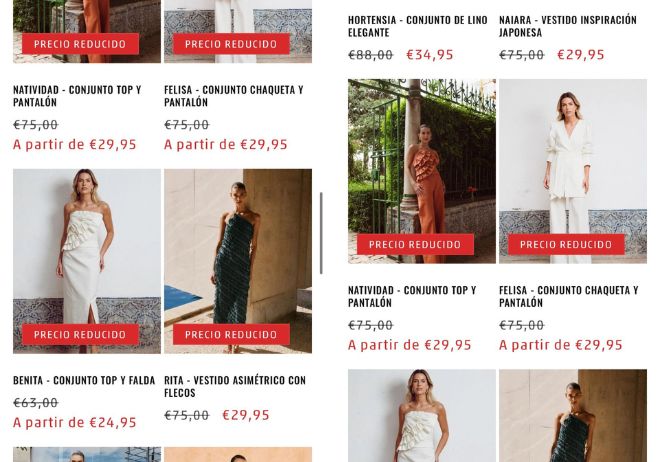Image resolution: width=660 pixels, height=462 pixels.
Task: Click the Hortensia sale price €34,95
Action: 430,55
